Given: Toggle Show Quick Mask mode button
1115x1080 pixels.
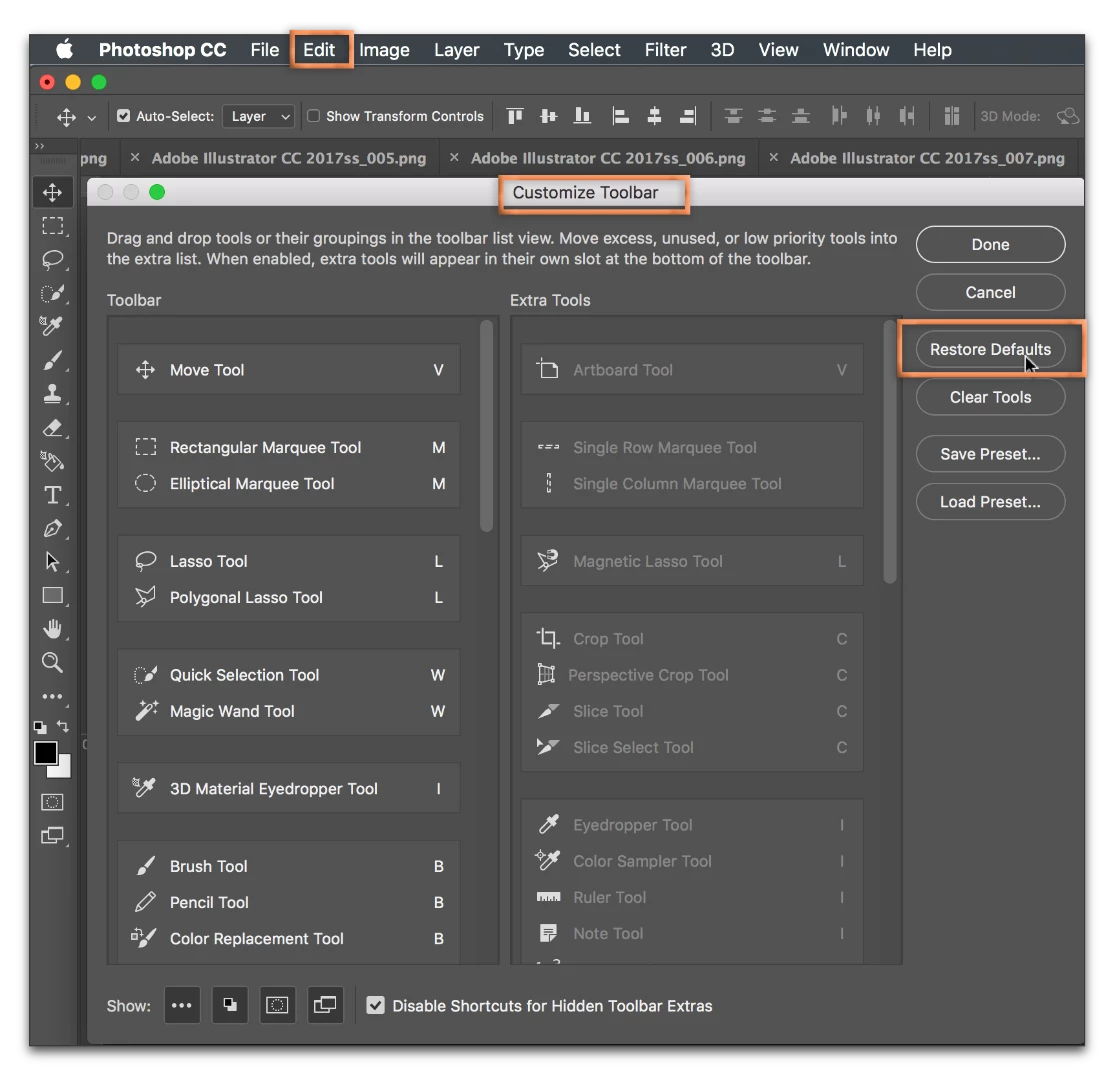Looking at the screenshot, I should [277, 1005].
